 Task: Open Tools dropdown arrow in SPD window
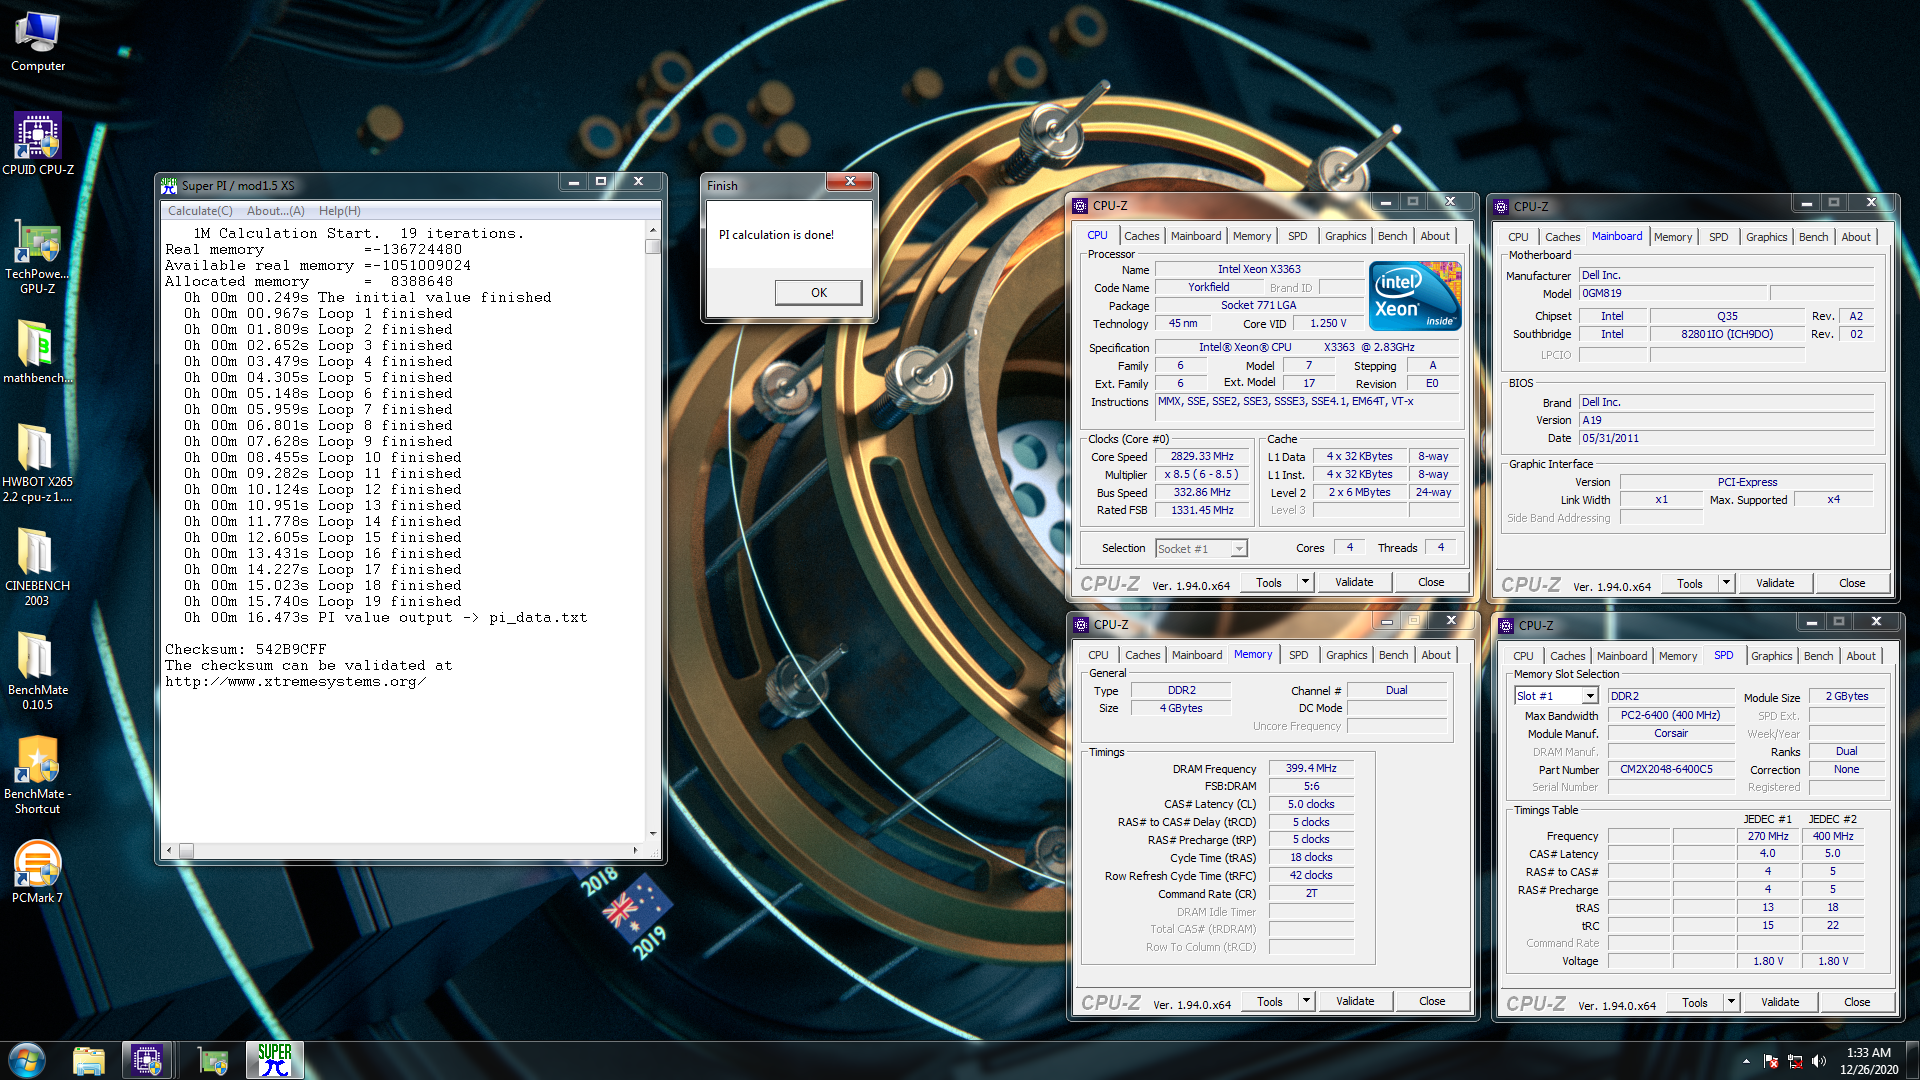tap(1731, 1002)
